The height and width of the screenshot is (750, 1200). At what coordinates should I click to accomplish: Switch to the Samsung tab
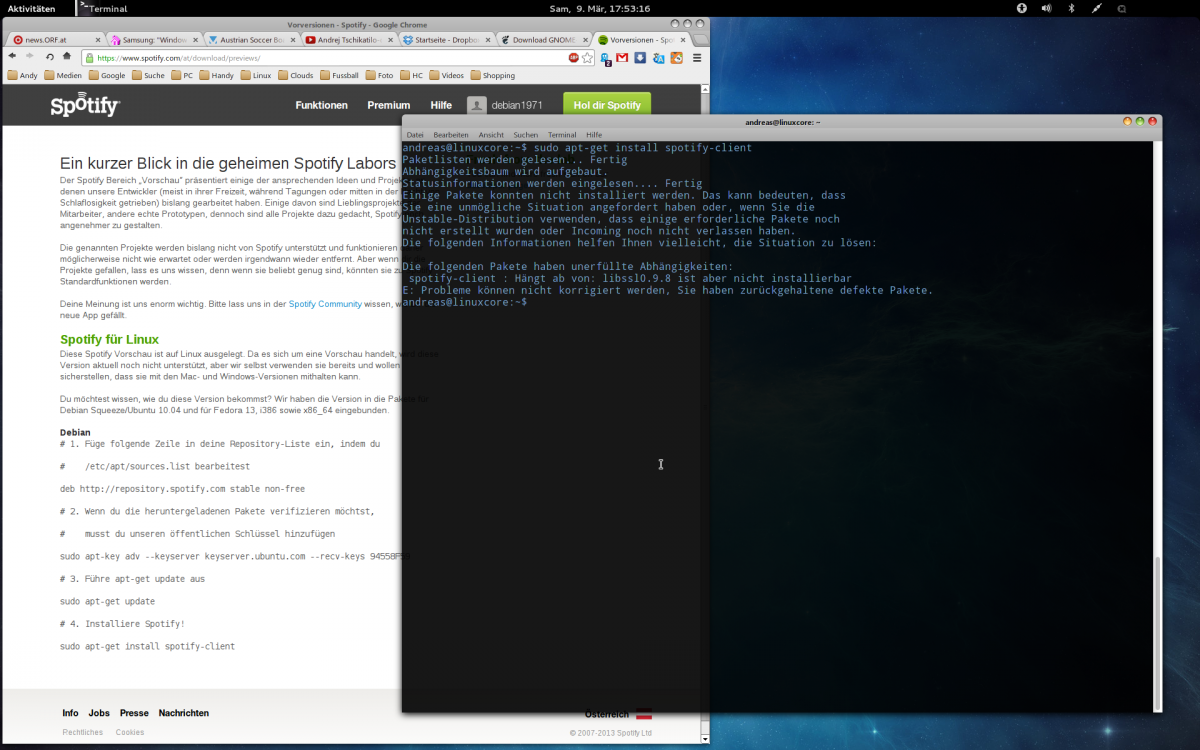click(x=153, y=40)
